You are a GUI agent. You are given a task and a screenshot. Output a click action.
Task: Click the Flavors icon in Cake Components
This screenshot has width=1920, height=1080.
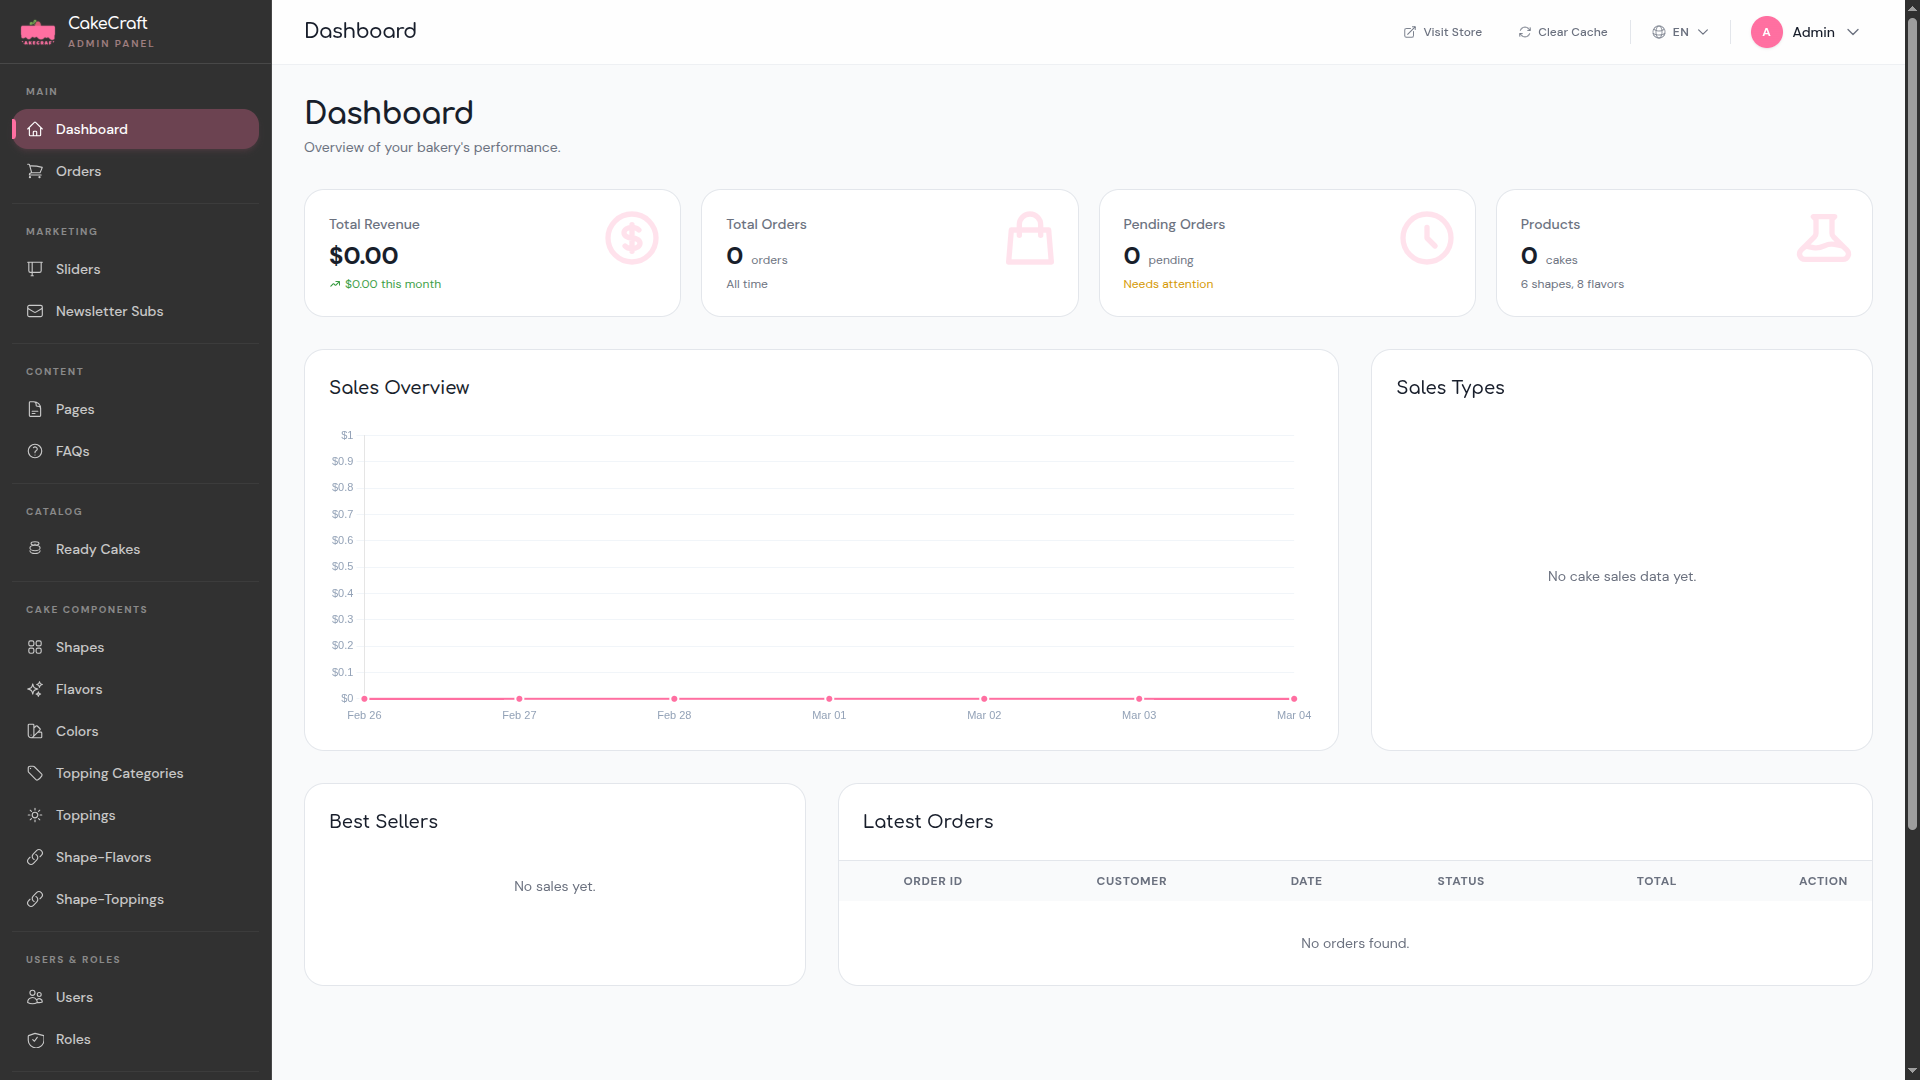(x=35, y=689)
